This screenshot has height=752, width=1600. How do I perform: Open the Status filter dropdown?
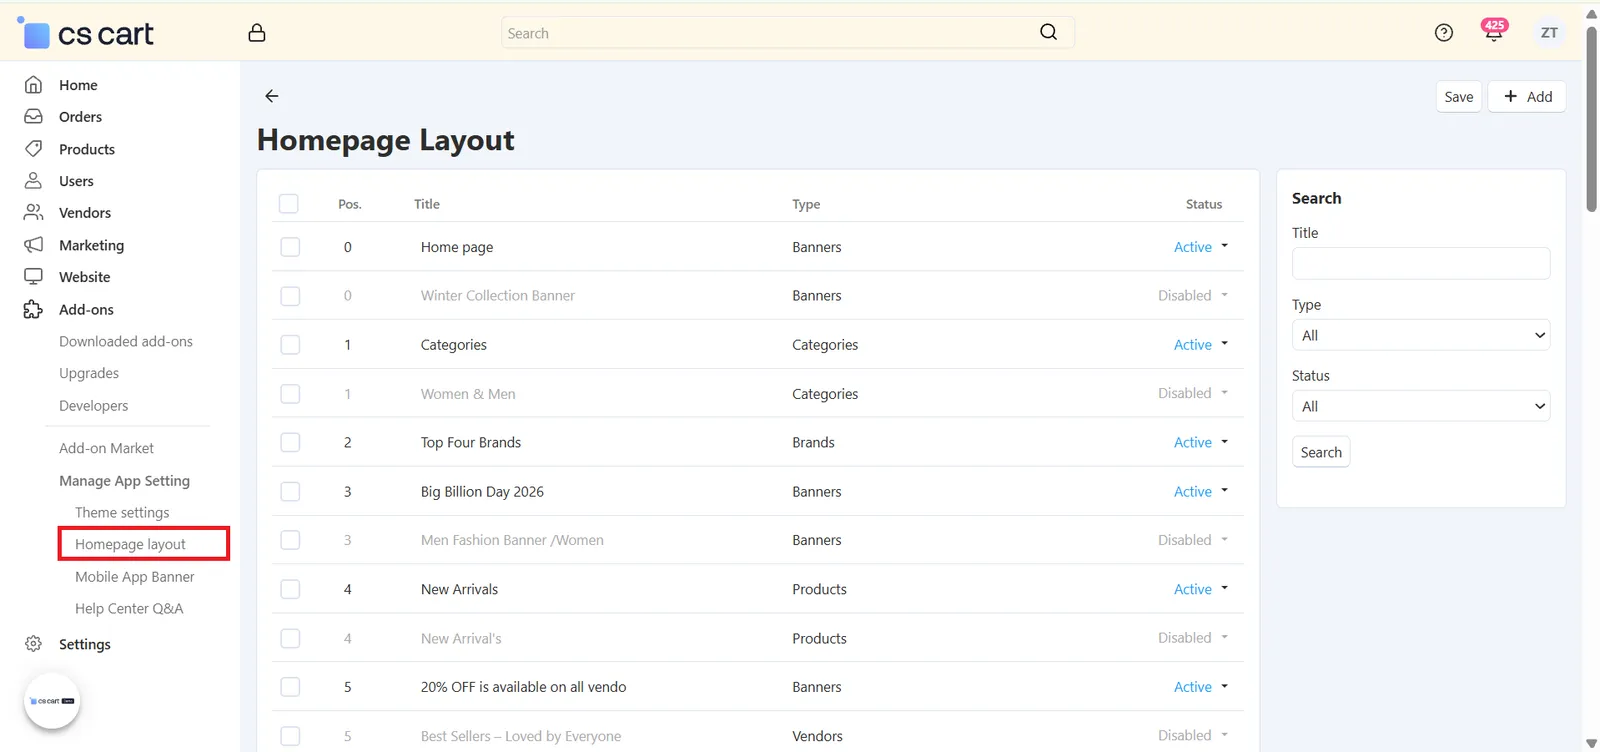(x=1421, y=406)
